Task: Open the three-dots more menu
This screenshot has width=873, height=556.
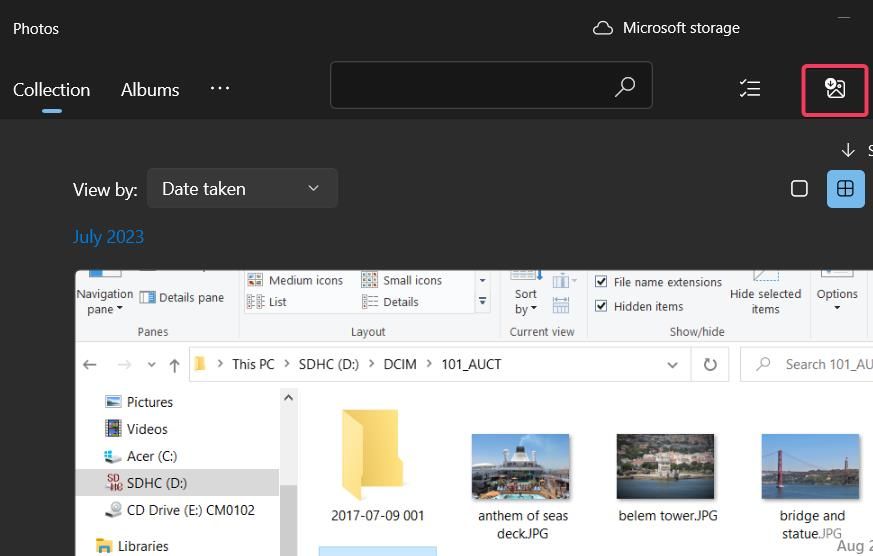Action: (220, 88)
